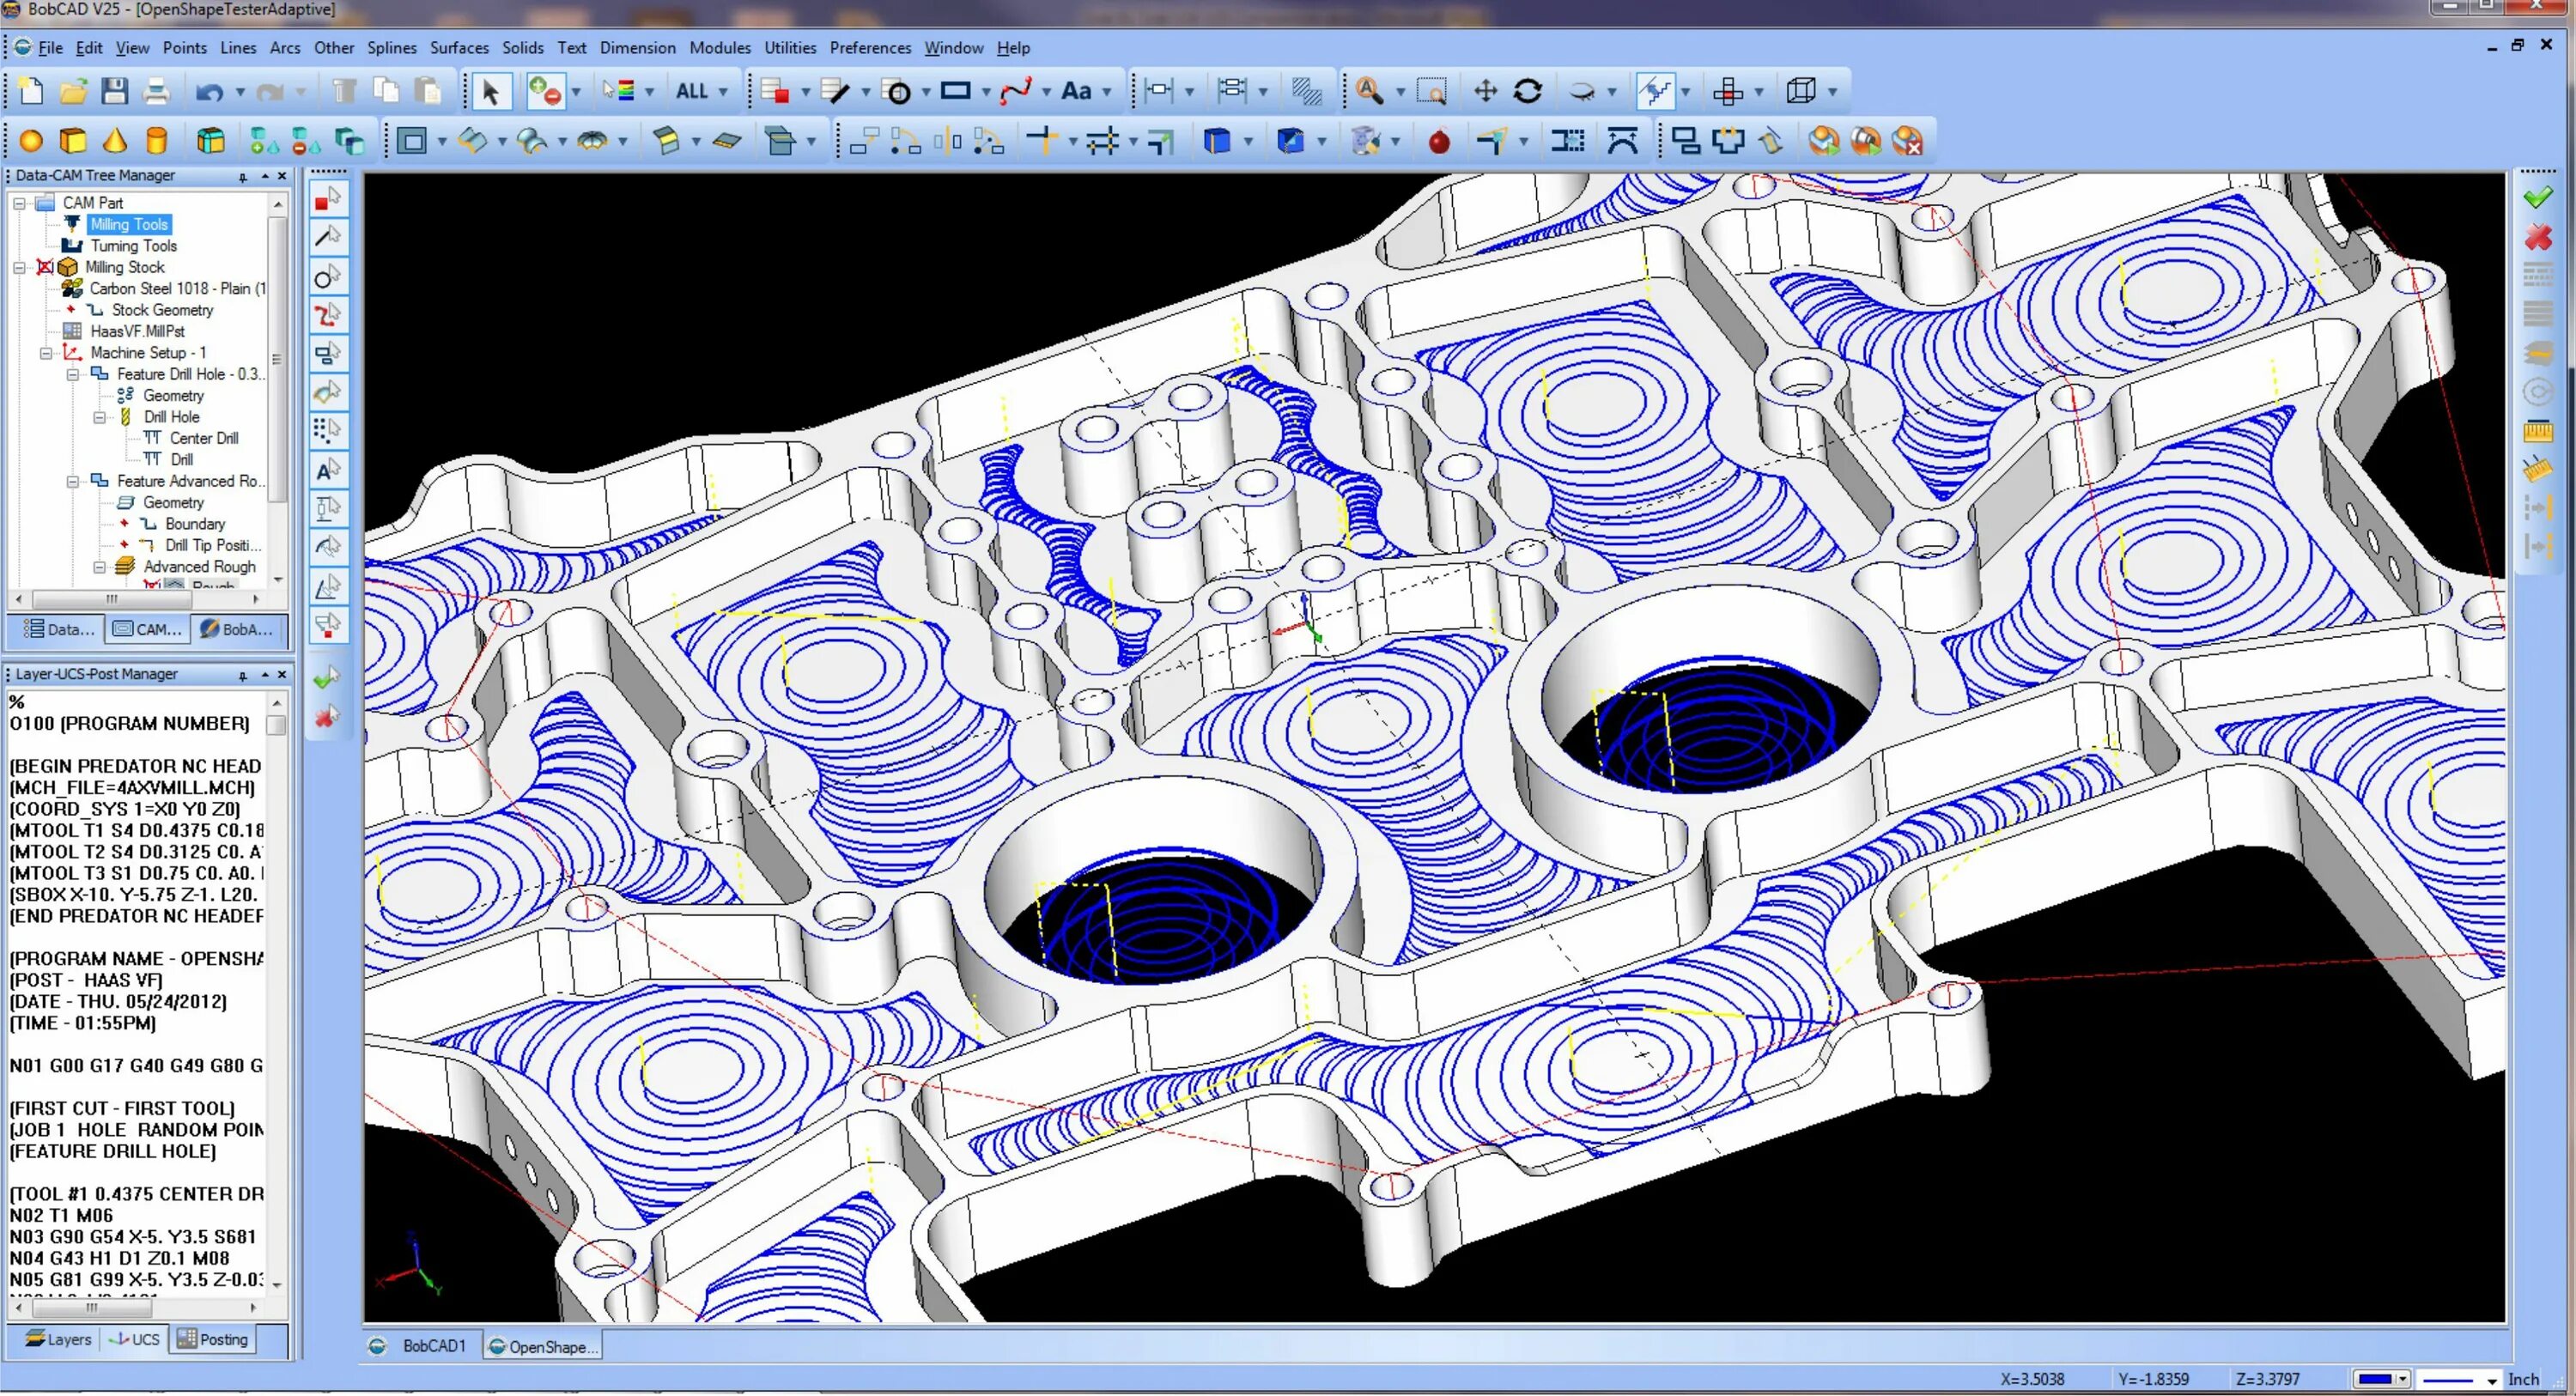Collapse the Machine Setup - 1 node
The height and width of the screenshot is (1396, 2576).
point(46,353)
